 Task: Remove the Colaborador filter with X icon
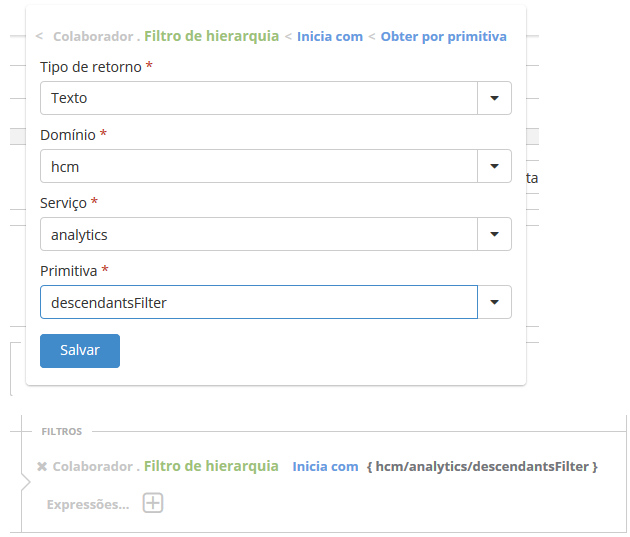[x=42, y=467]
